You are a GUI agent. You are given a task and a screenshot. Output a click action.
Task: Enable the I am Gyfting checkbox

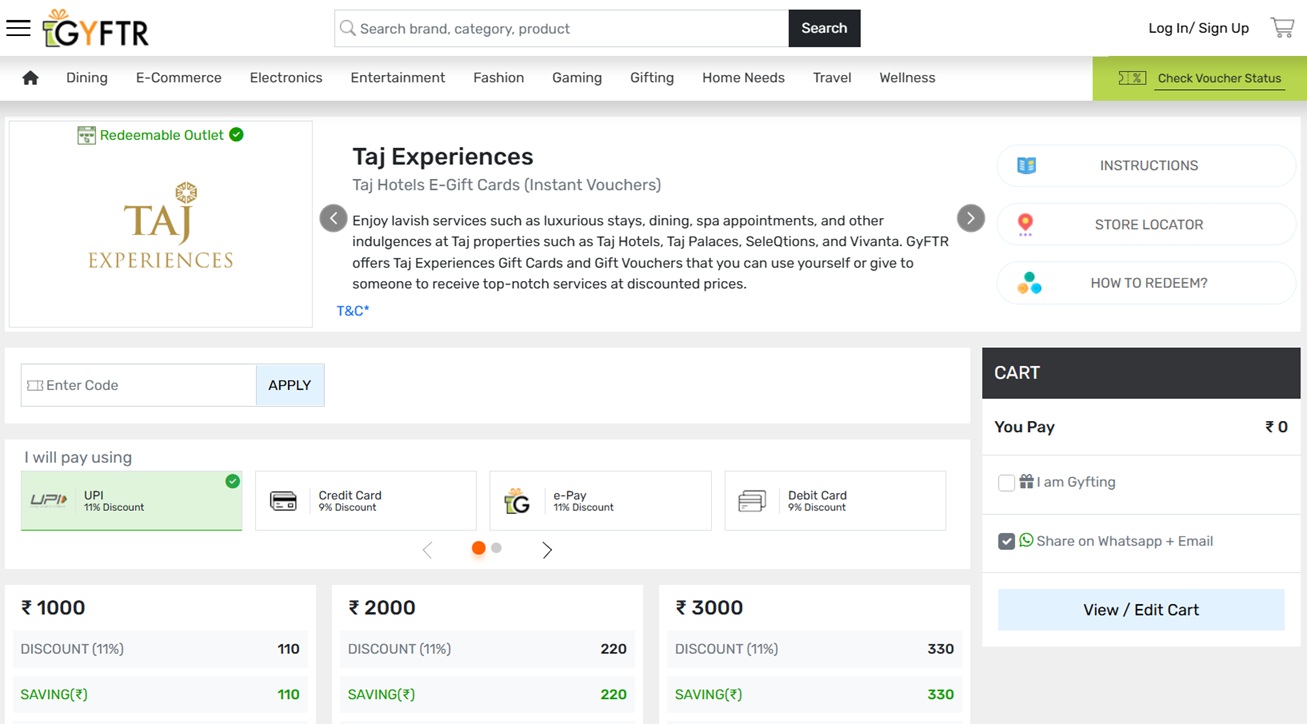[1007, 483]
